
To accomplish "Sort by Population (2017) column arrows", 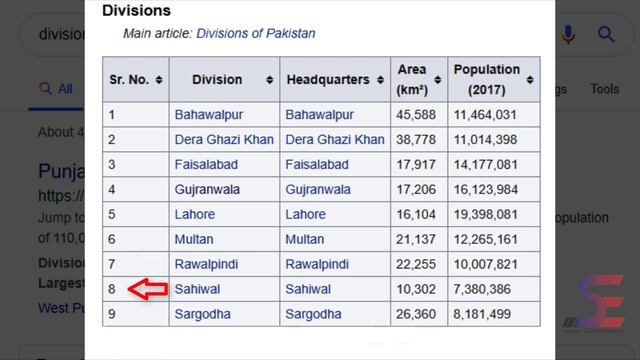I will pos(530,80).
